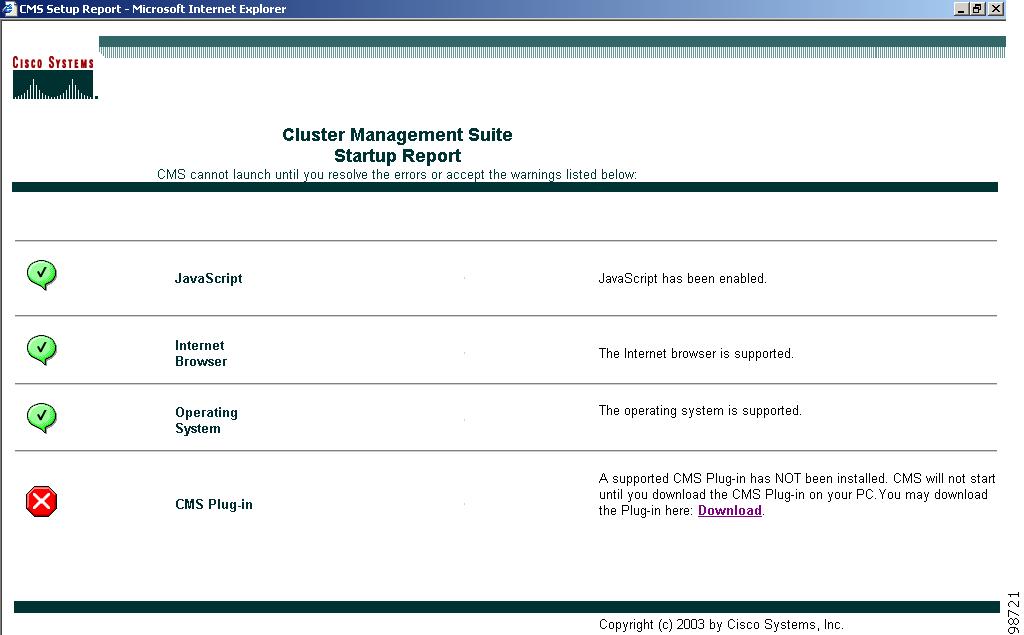Click the green check icon beside JavaScript
Viewport: 1024px width, 635px height.
42,275
